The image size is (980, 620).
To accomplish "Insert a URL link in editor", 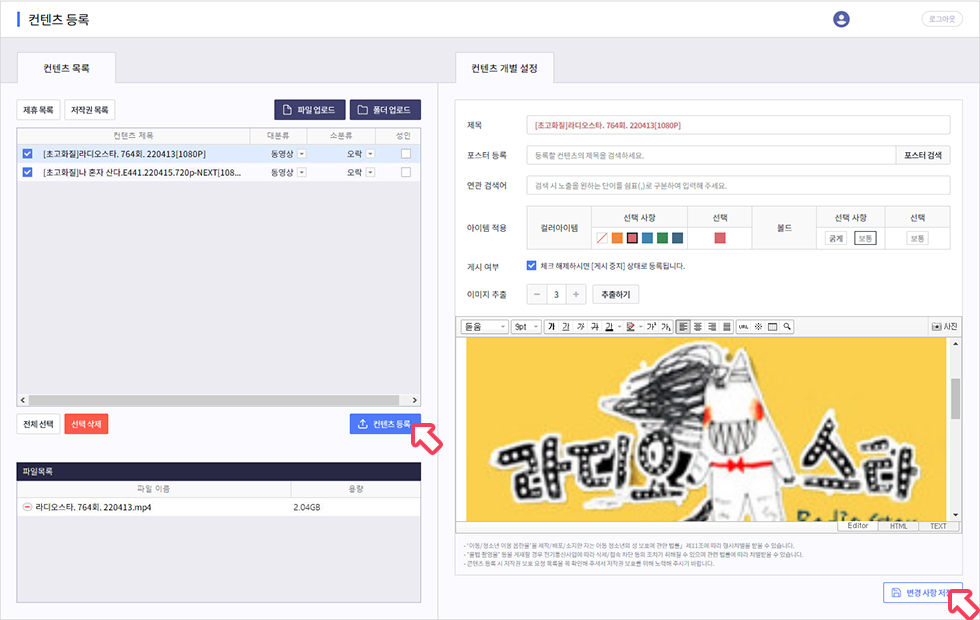I will point(743,327).
